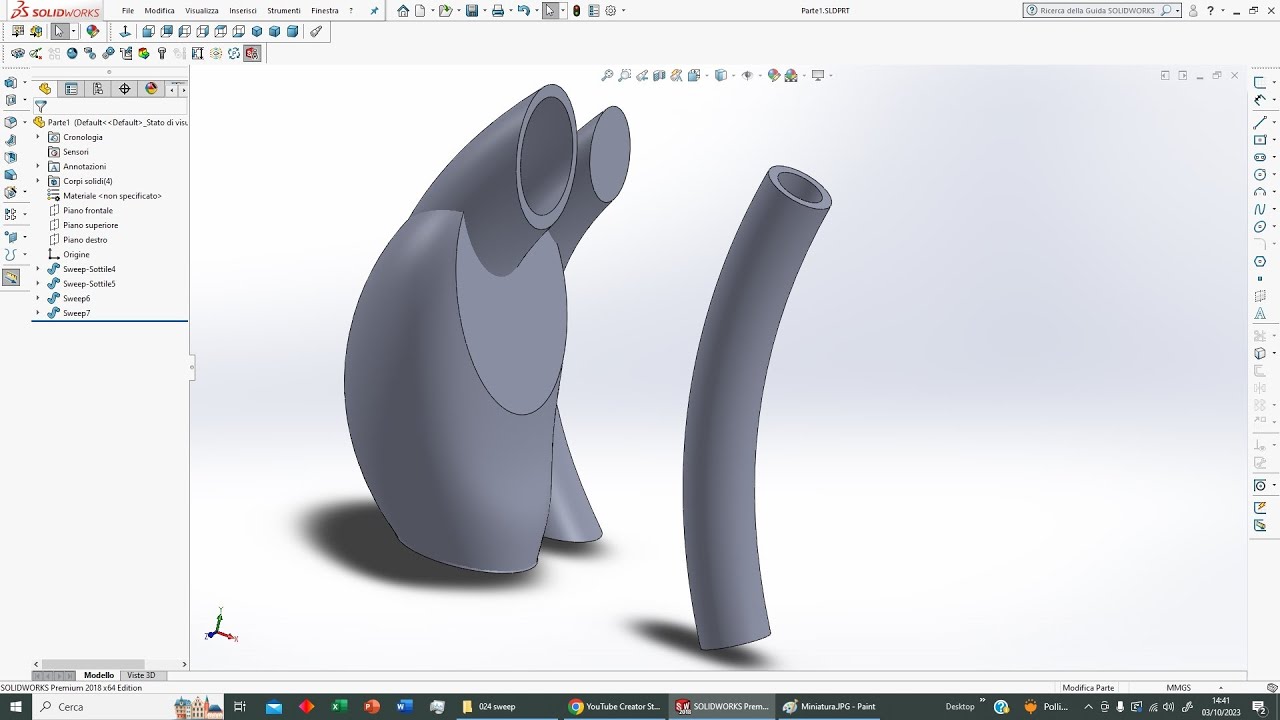Click the Edit Appearance color ball icon
Screen dimensions: 1280x720
tap(773, 75)
